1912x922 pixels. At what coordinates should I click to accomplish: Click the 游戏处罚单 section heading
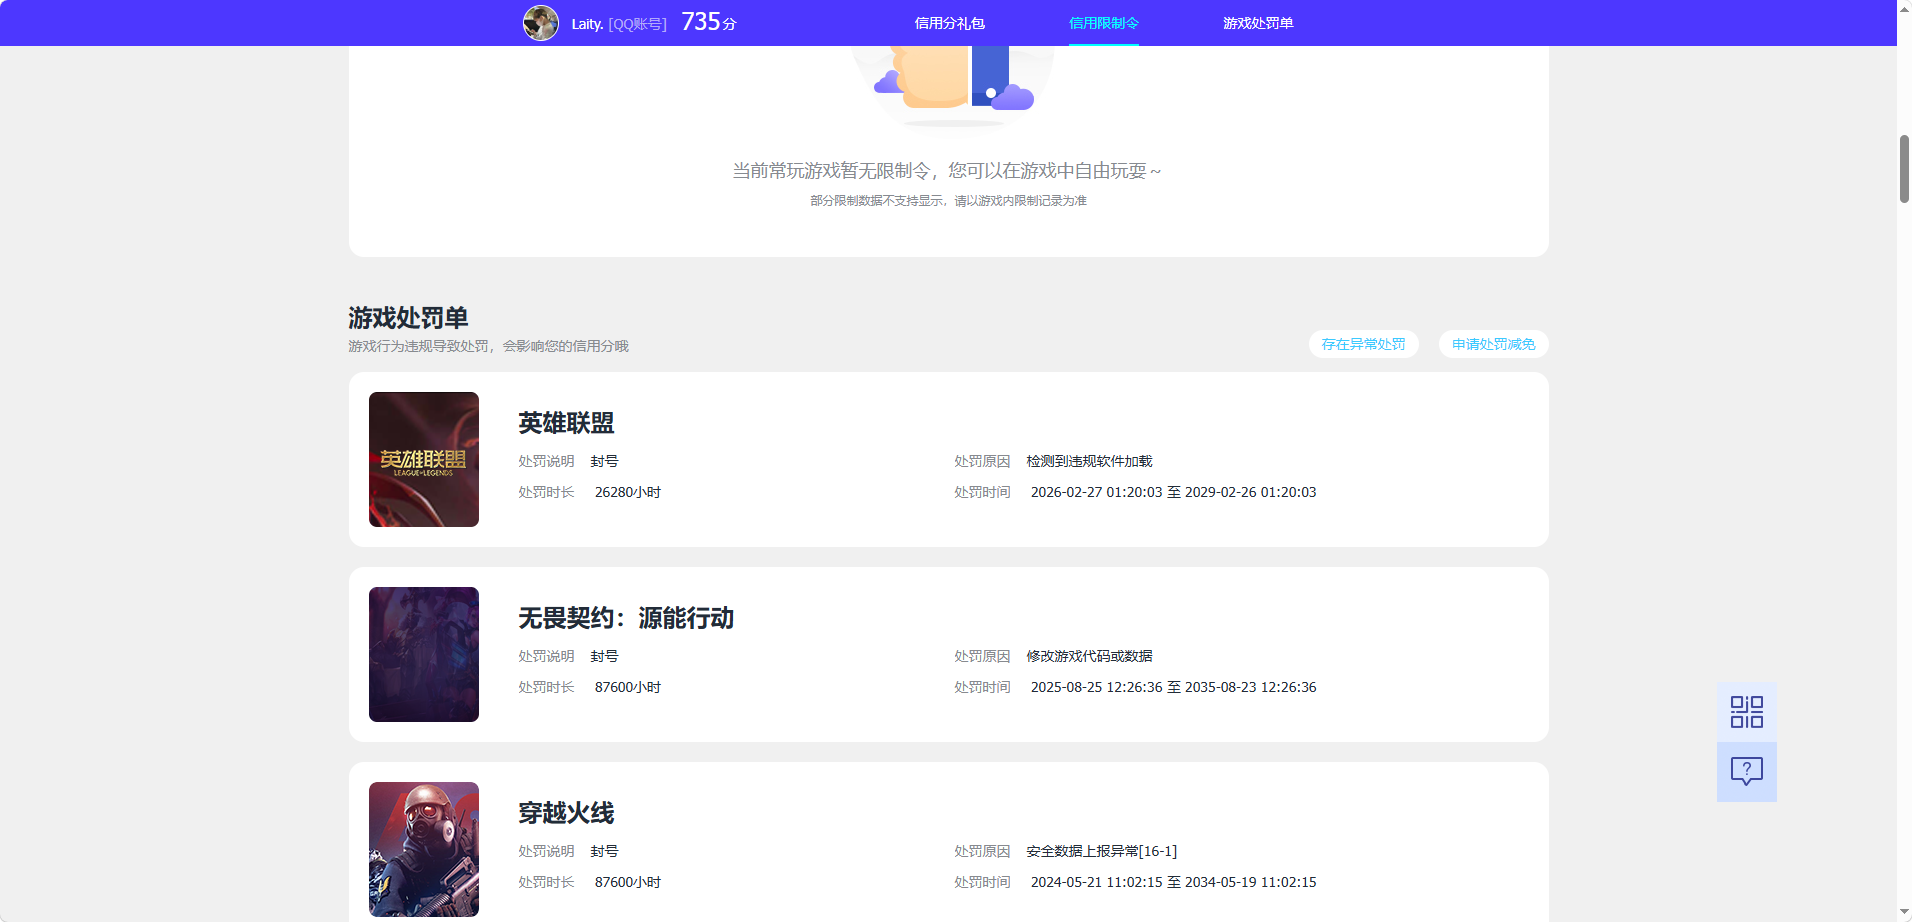[408, 318]
